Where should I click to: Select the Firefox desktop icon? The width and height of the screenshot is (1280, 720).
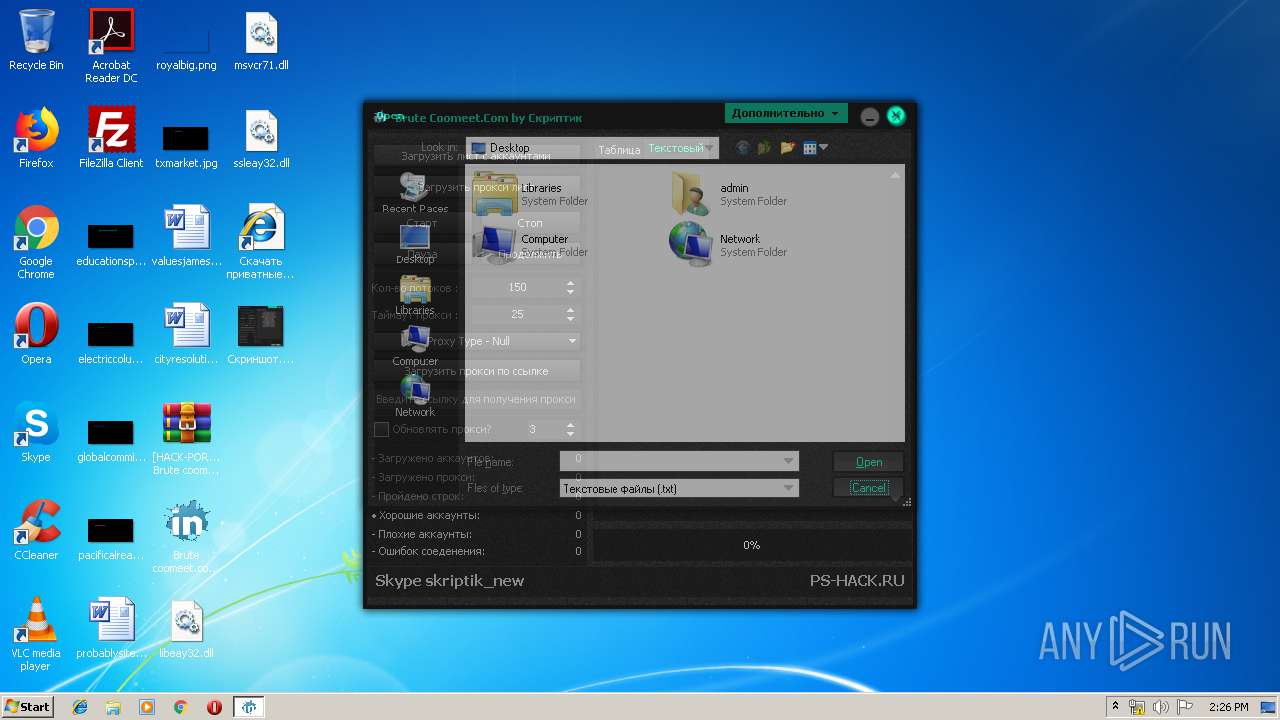click(x=36, y=138)
